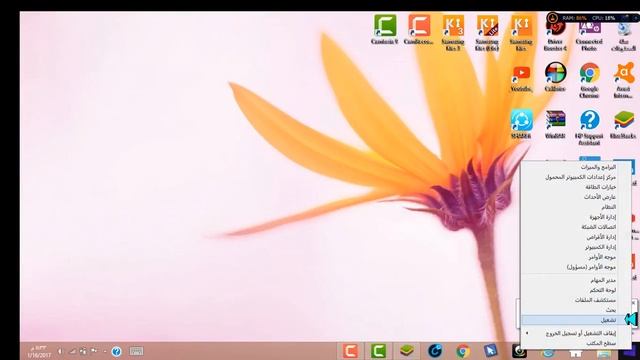Click the cursor-arrow app icon in taskbar
This screenshot has height=360, width=640.
click(x=491, y=351)
